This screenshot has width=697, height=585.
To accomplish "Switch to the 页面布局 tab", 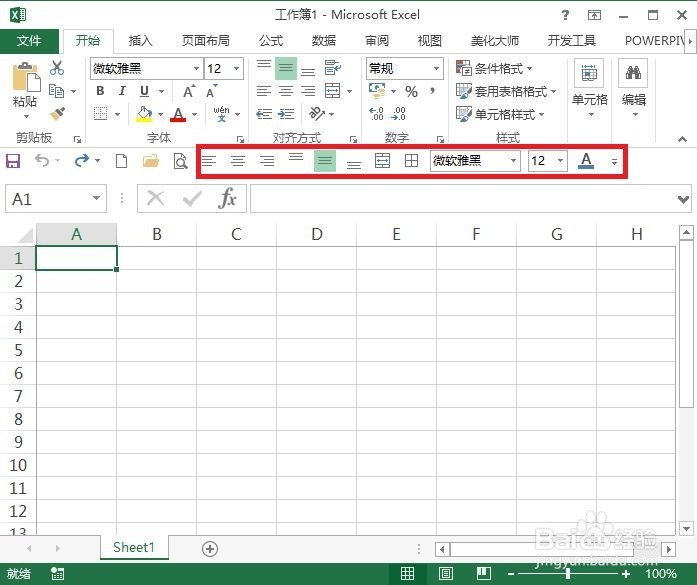I will click(x=206, y=41).
